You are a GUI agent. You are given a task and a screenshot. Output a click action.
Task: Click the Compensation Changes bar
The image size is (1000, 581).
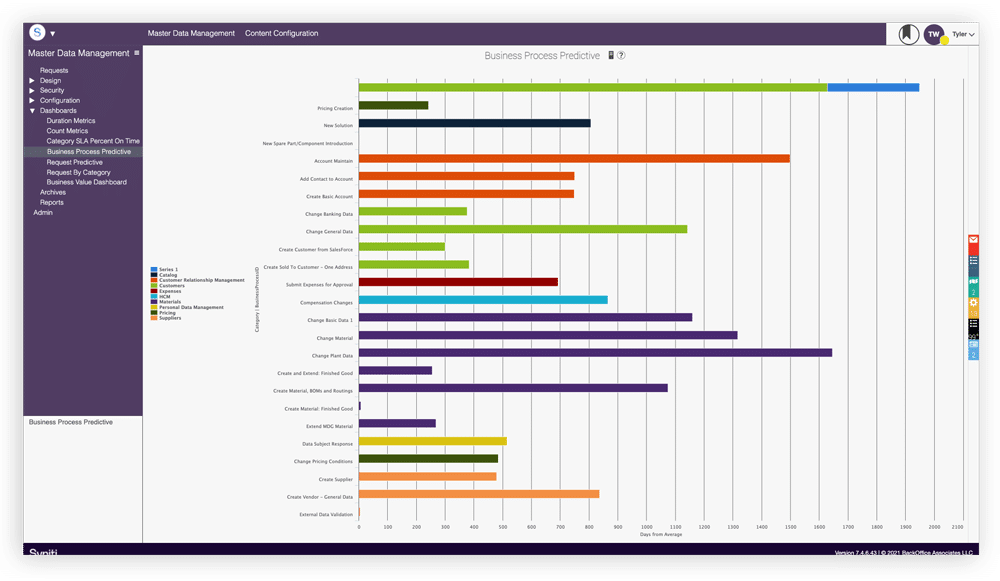483,300
